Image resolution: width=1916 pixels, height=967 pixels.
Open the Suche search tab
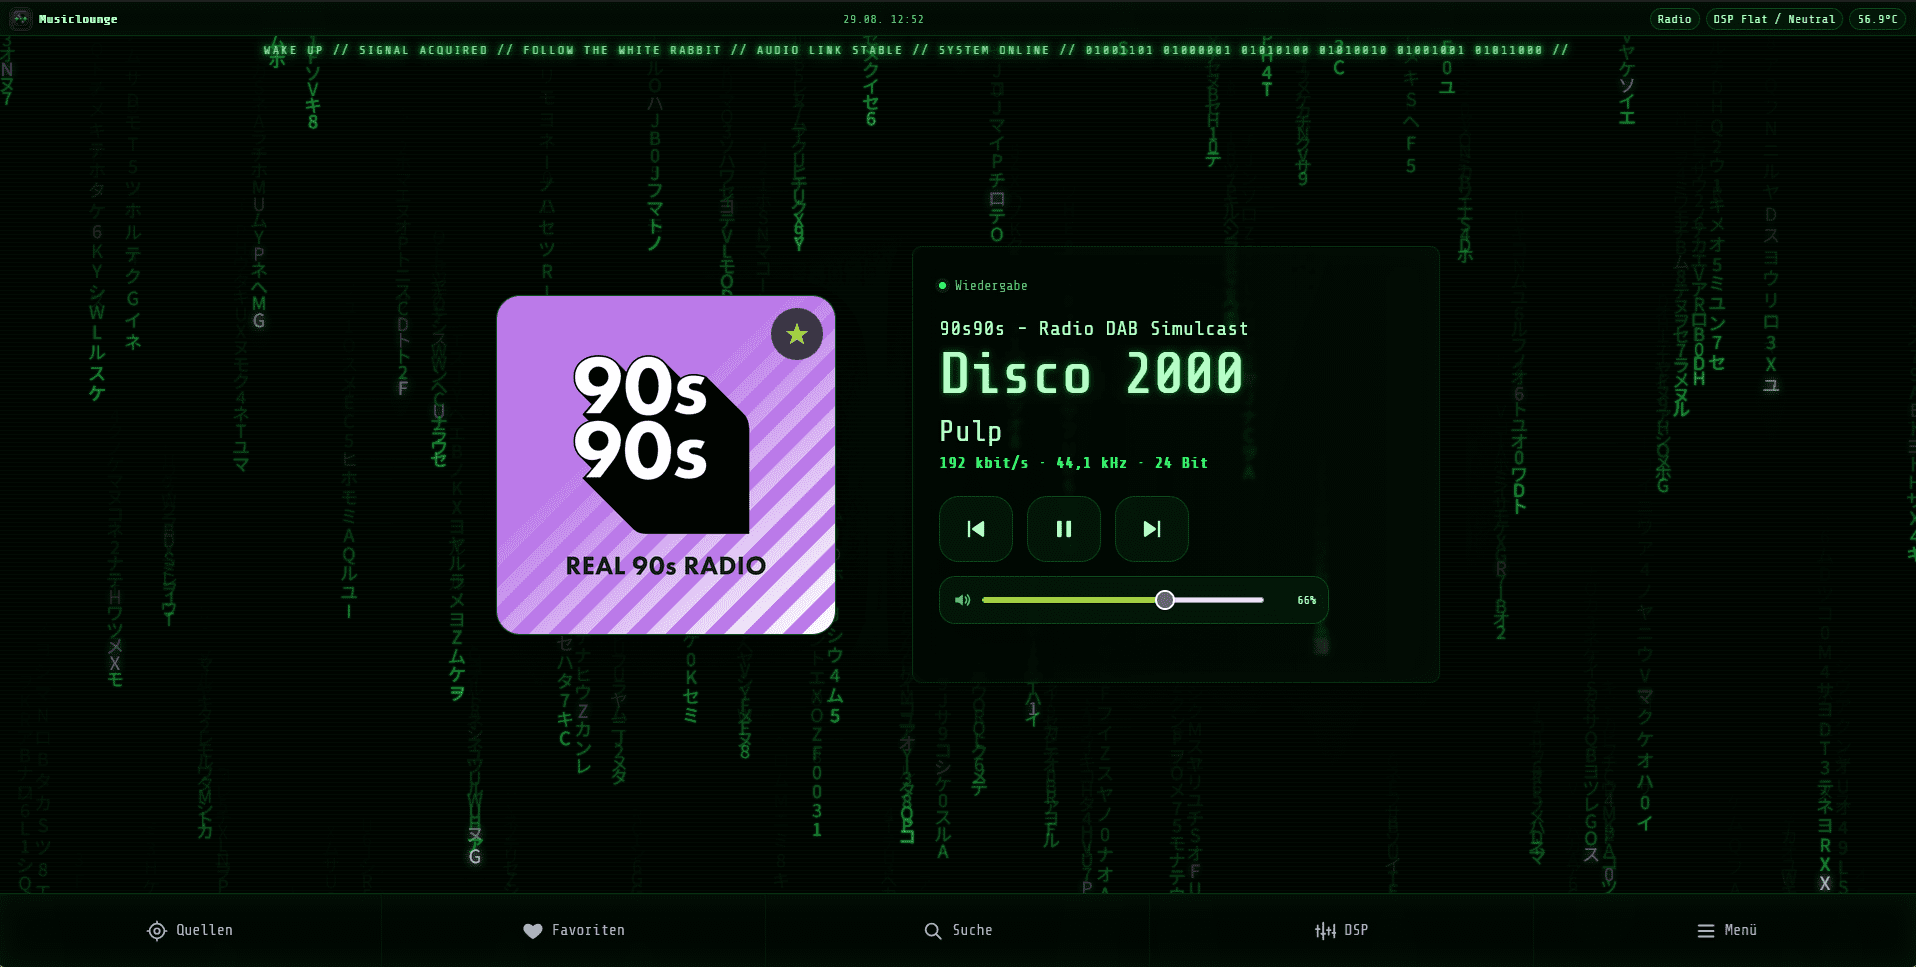(x=958, y=930)
